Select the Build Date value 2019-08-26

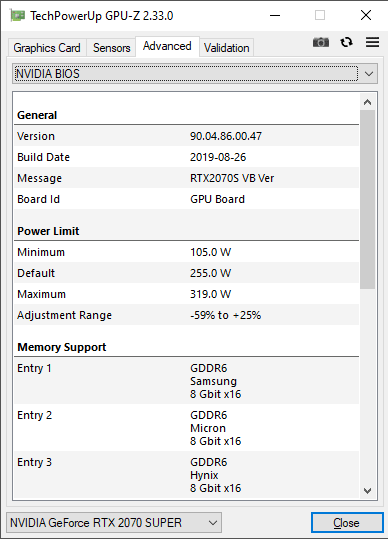pos(218,157)
